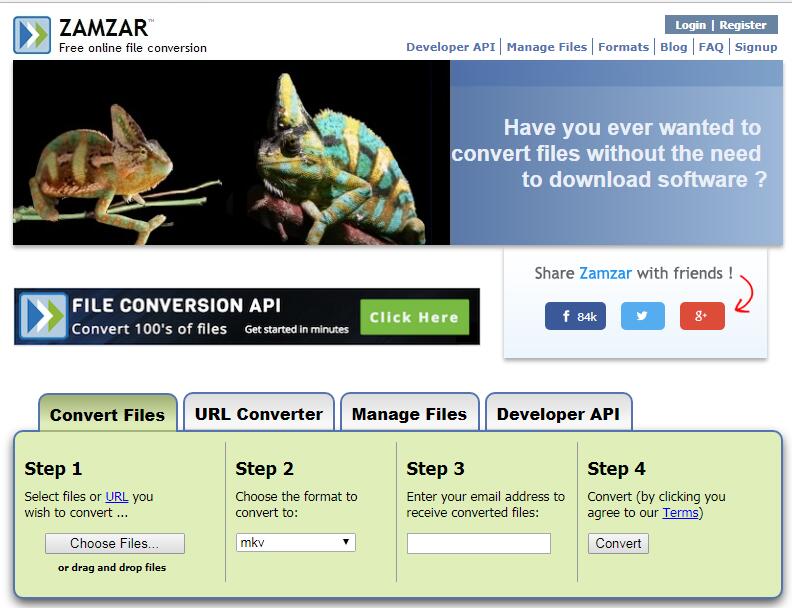This screenshot has width=792, height=608.
Task: Open the Register link
Action: pyautogui.click(x=742, y=25)
